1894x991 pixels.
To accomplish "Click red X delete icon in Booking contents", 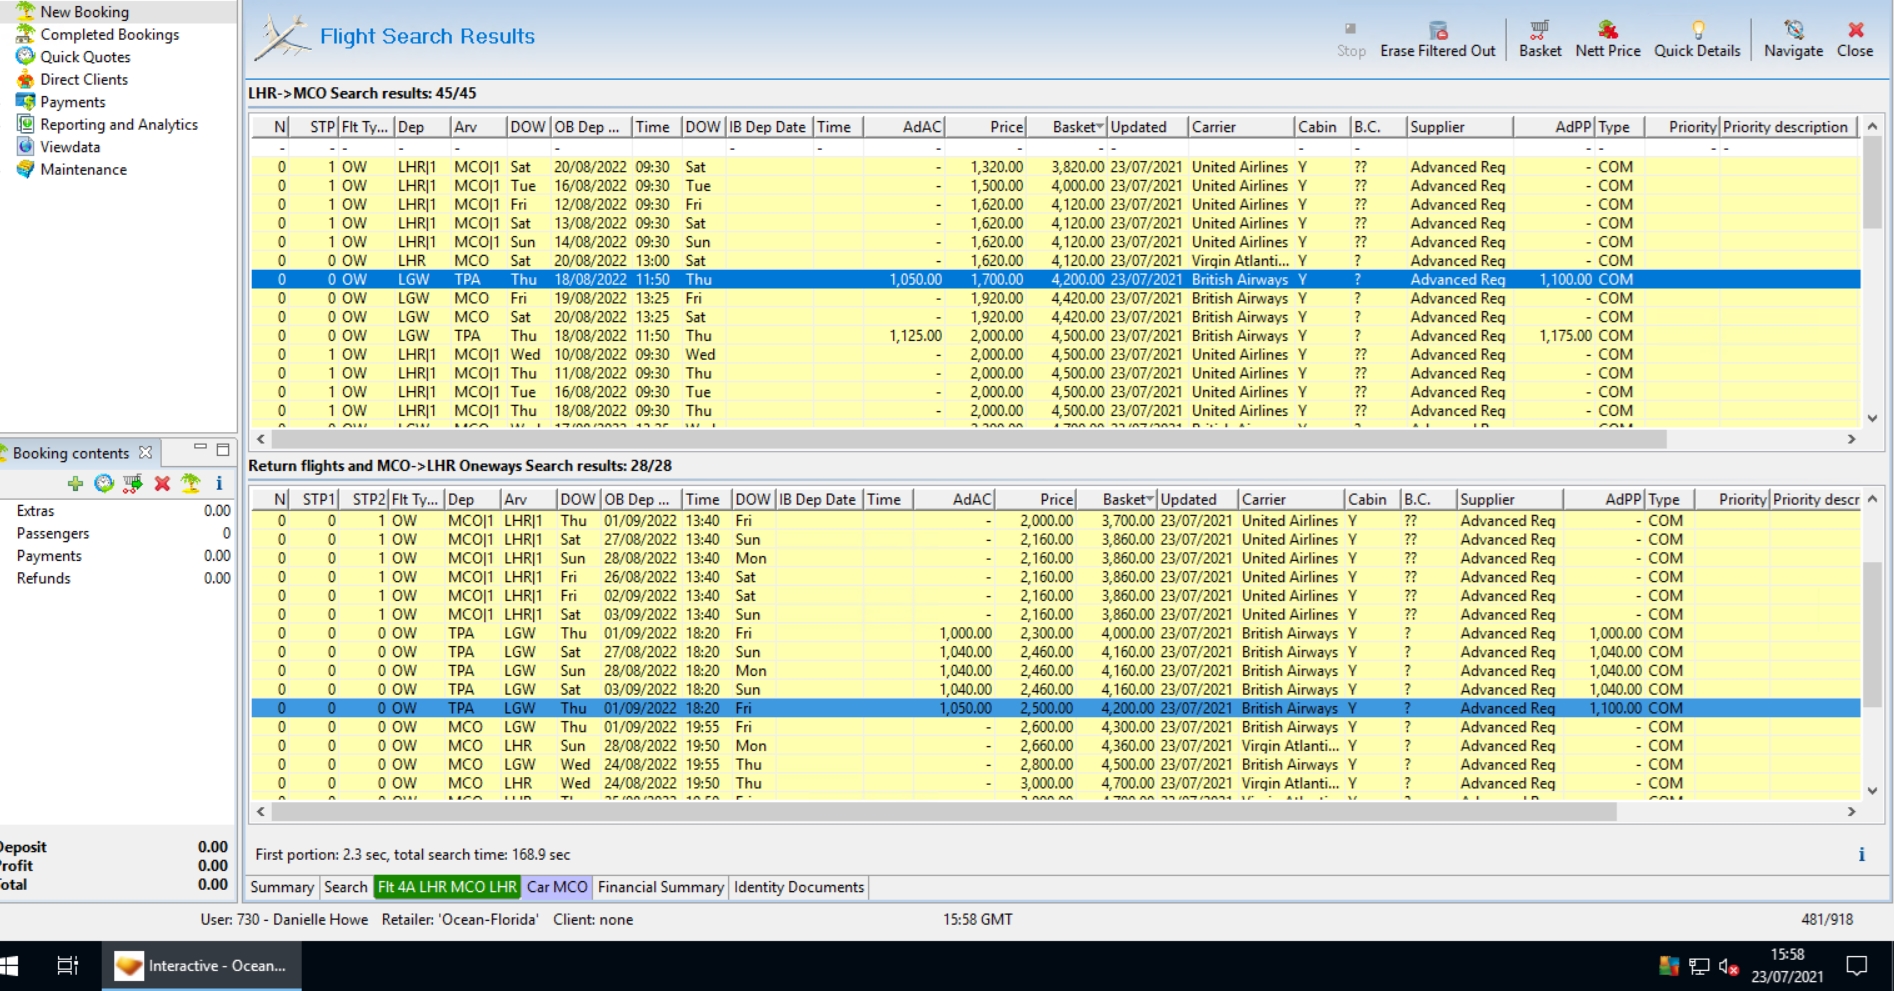I will coord(162,484).
